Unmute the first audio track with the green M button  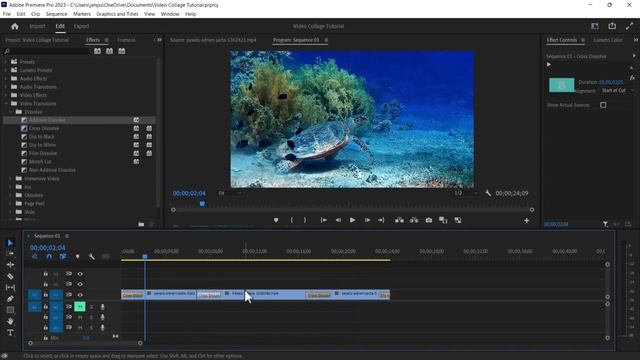[80, 306]
